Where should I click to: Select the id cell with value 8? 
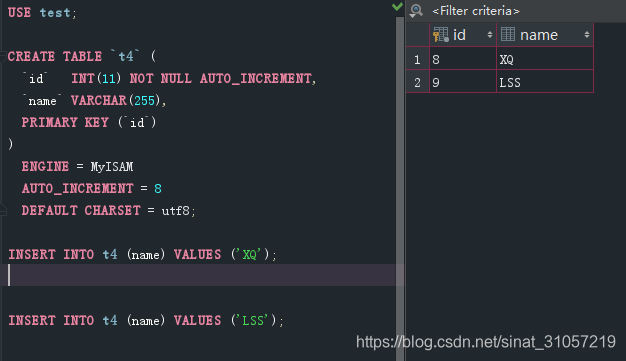(463, 60)
